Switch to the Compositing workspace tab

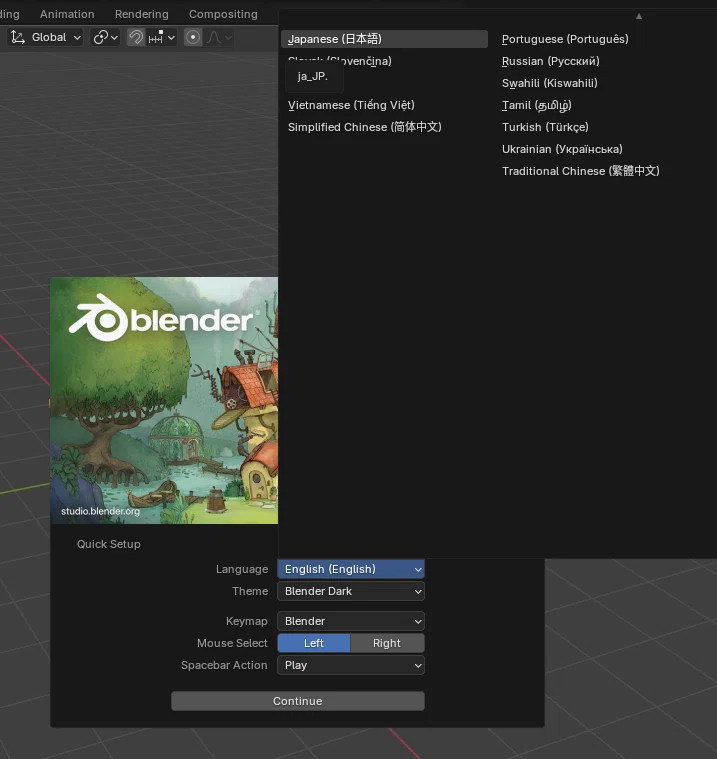click(223, 14)
